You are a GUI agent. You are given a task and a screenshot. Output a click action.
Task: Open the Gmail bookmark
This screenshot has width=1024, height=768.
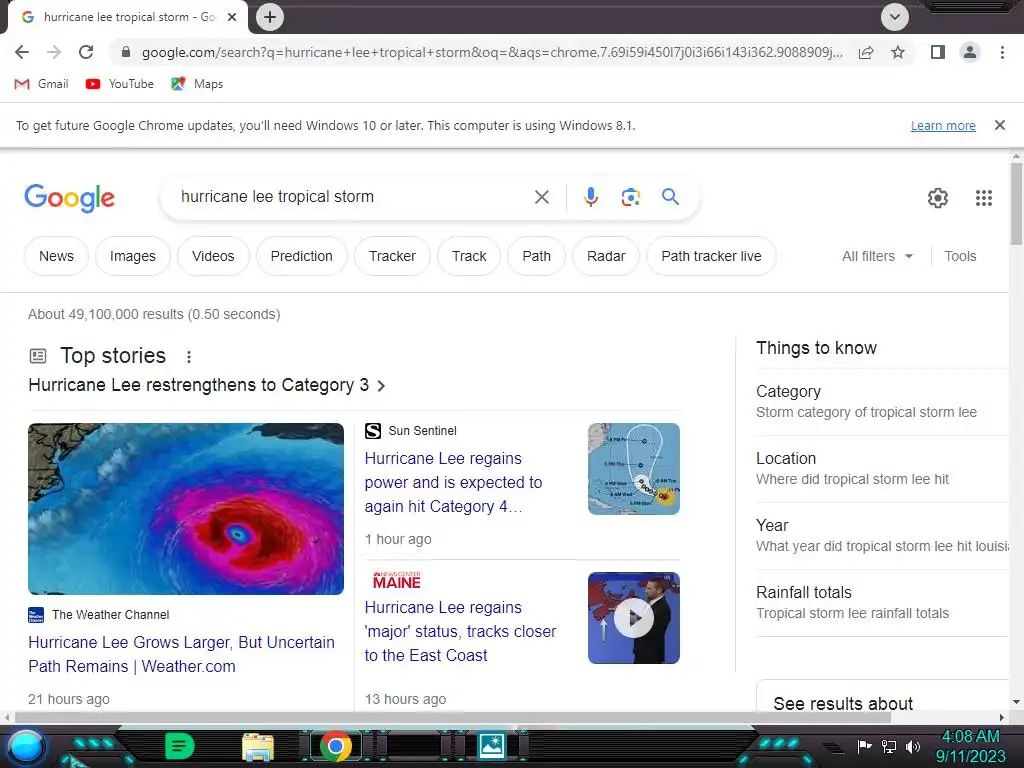41,84
